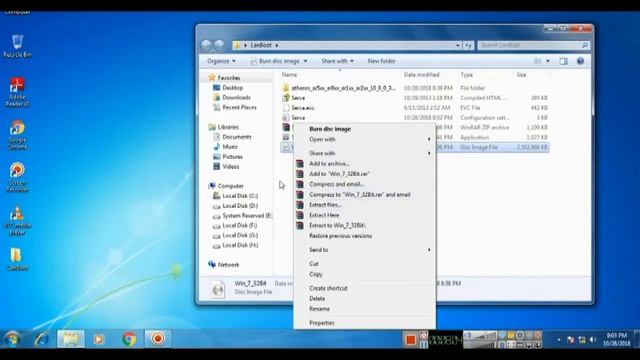The height and width of the screenshot is (360, 640).
Task: Open Properties from the context menu
Action: pos(364,323)
